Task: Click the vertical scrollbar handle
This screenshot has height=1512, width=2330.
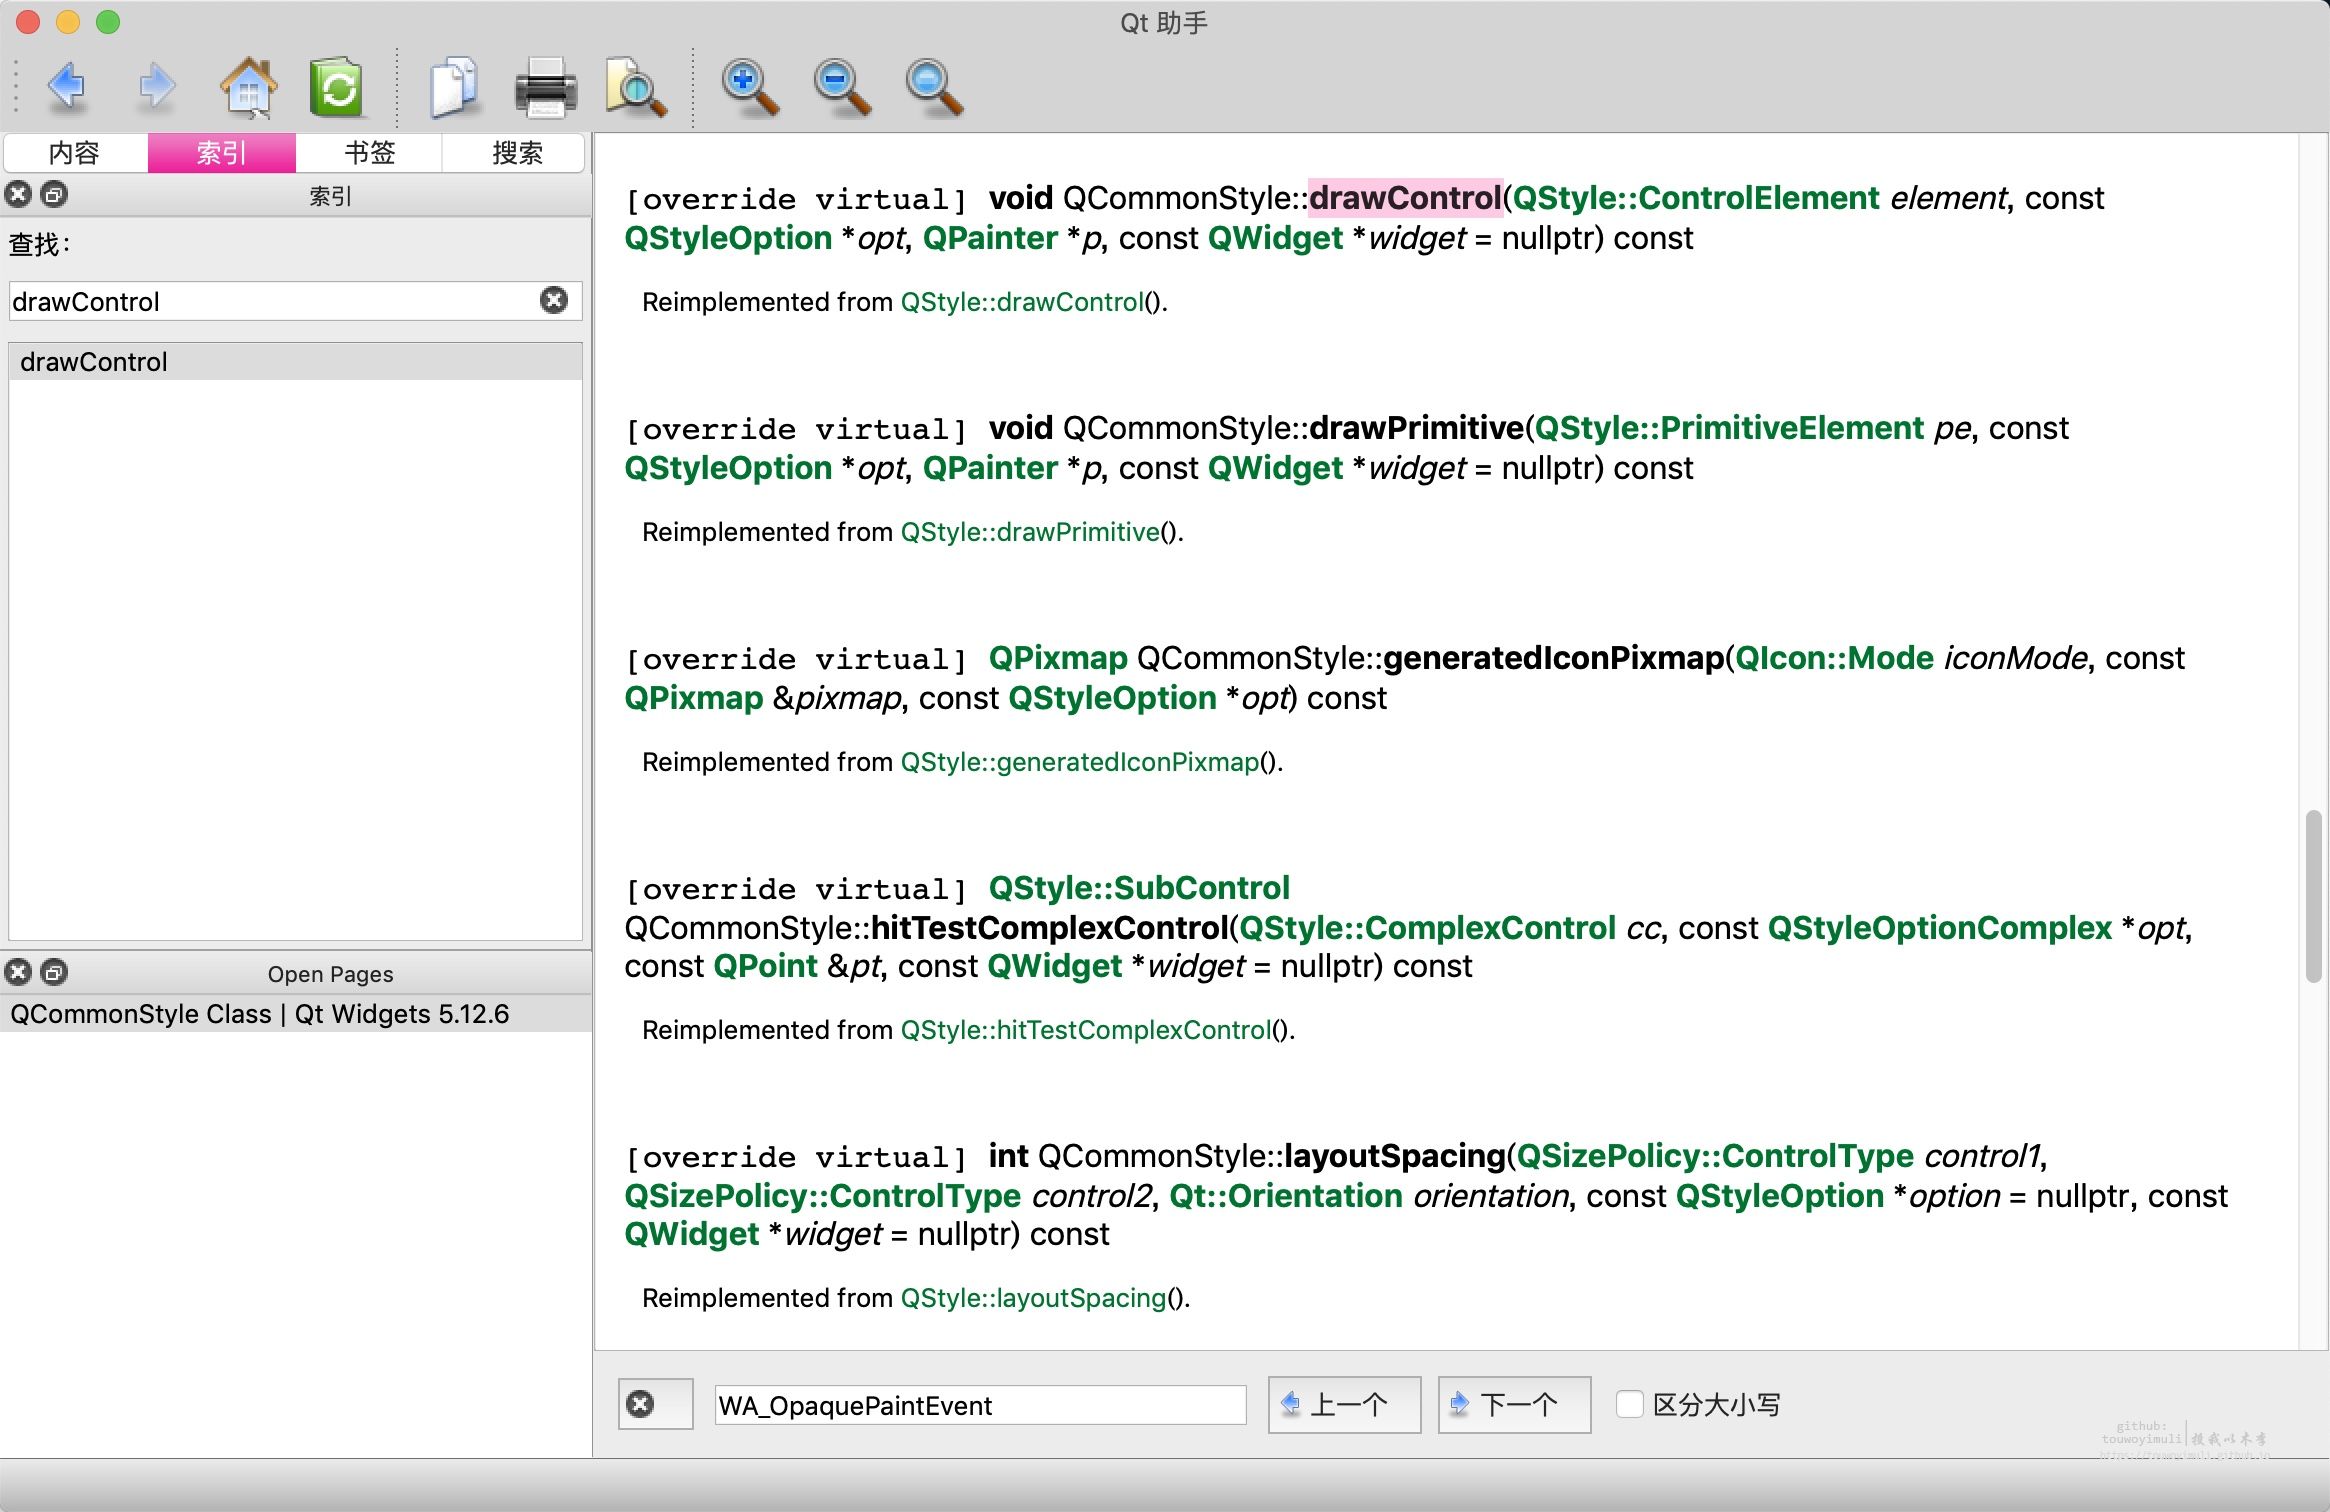Action: tap(2312, 895)
